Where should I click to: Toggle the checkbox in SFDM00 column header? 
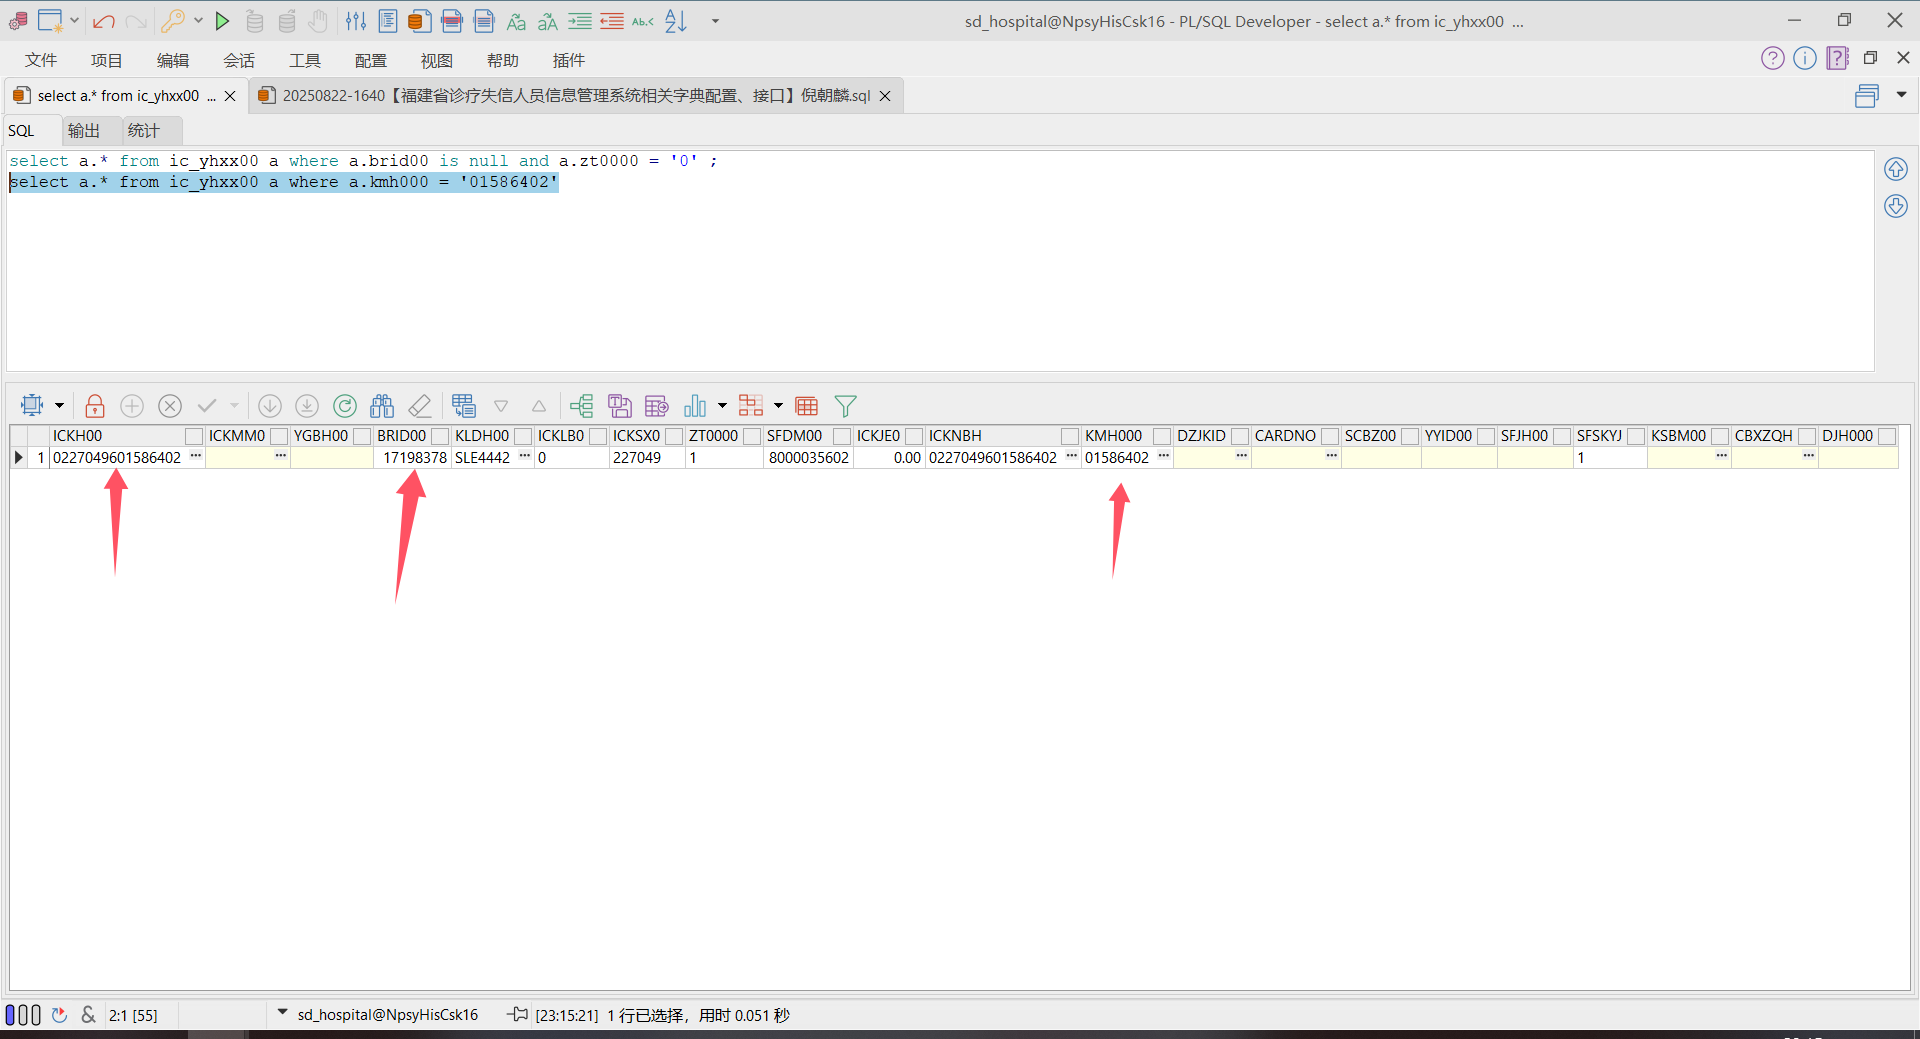click(842, 436)
